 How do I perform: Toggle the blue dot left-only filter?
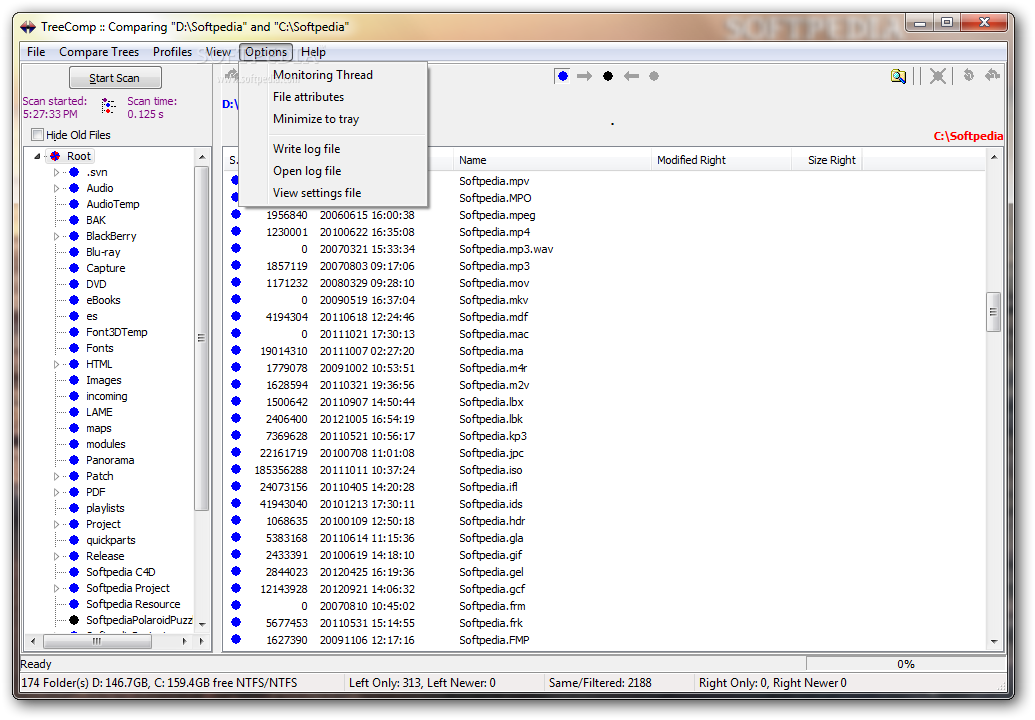click(x=562, y=76)
